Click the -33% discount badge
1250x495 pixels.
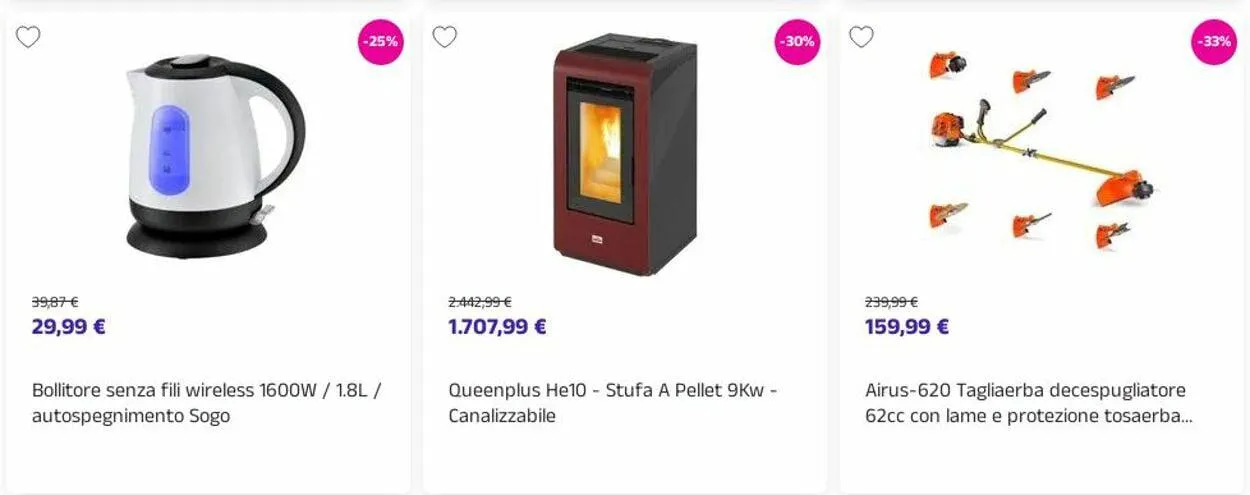coord(1214,42)
